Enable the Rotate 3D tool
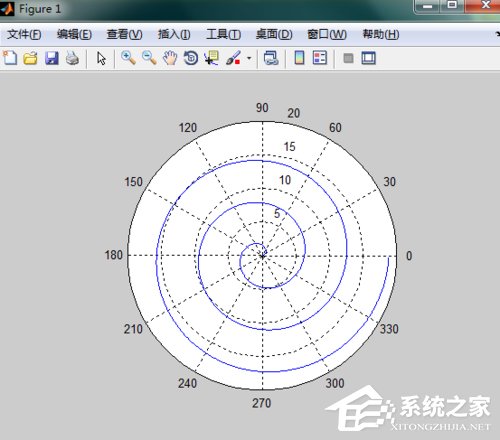Viewport: 500px width, 440px height. point(191,58)
